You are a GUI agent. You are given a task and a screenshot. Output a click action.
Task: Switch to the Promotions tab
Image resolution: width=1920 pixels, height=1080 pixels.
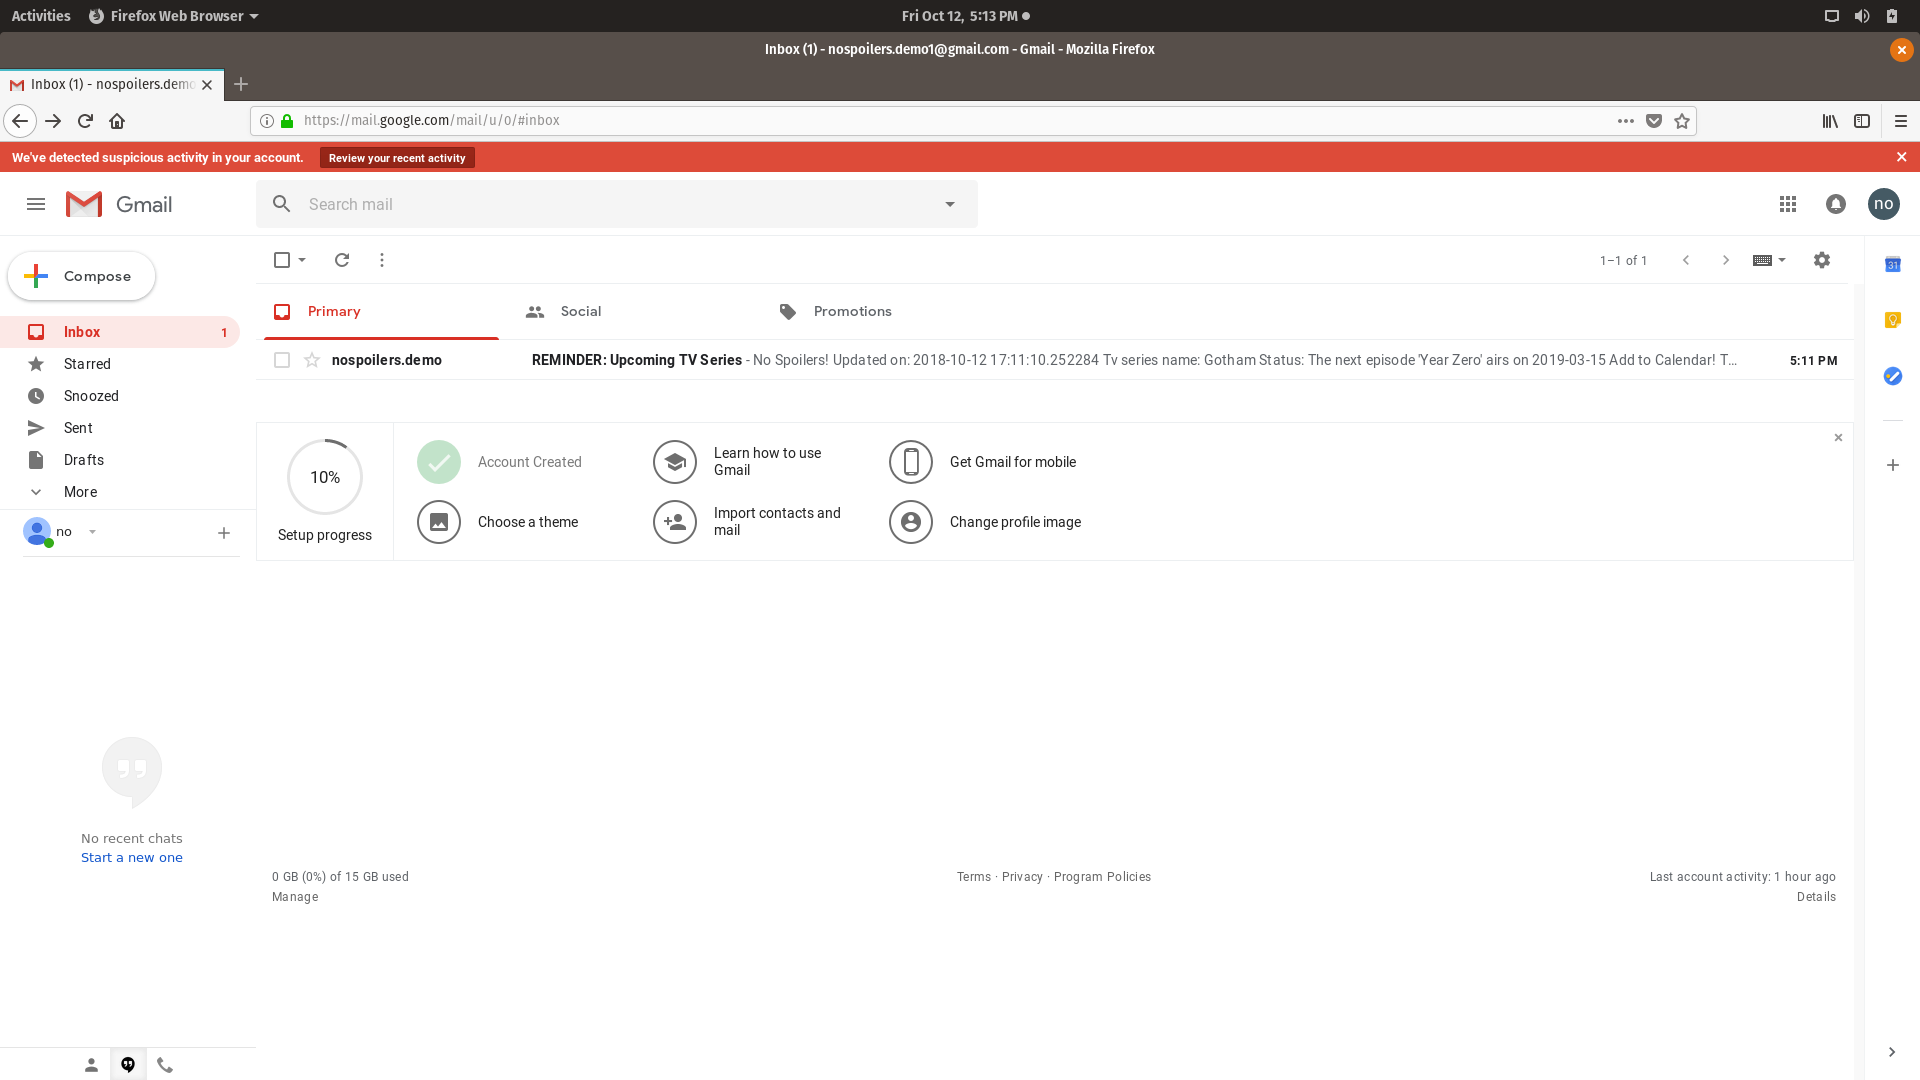tap(852, 312)
